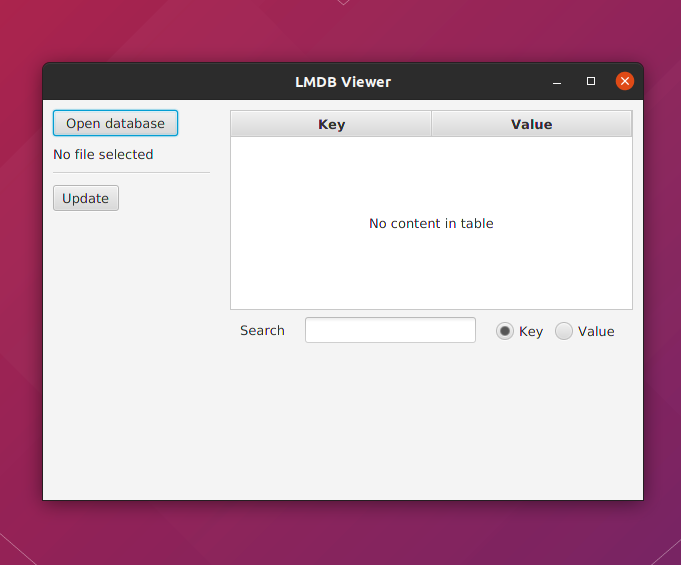Click the Update button

[x=86, y=198]
